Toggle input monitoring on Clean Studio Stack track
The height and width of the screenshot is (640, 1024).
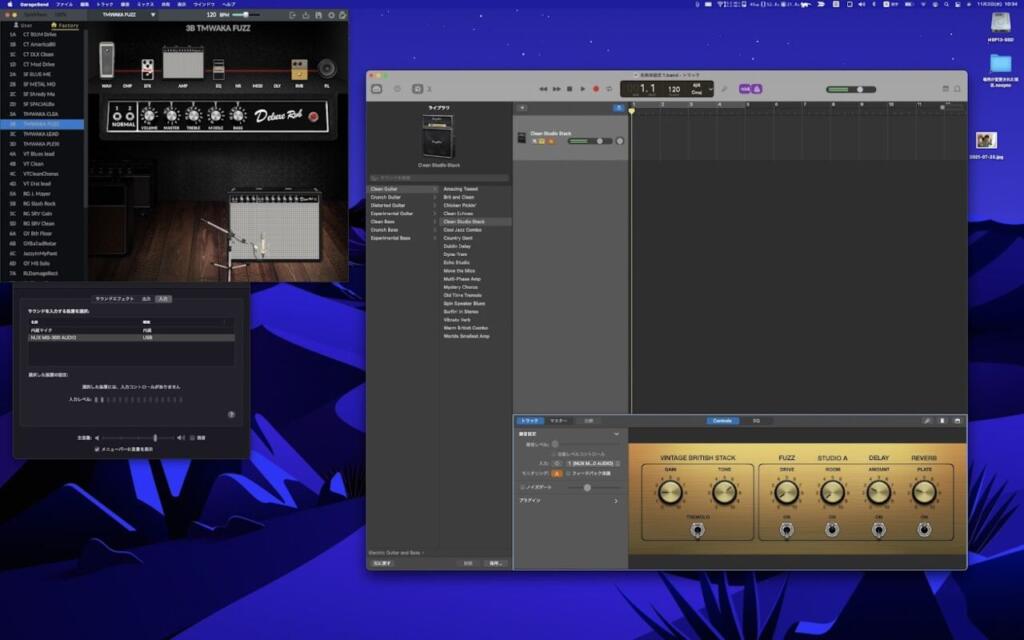click(x=551, y=141)
